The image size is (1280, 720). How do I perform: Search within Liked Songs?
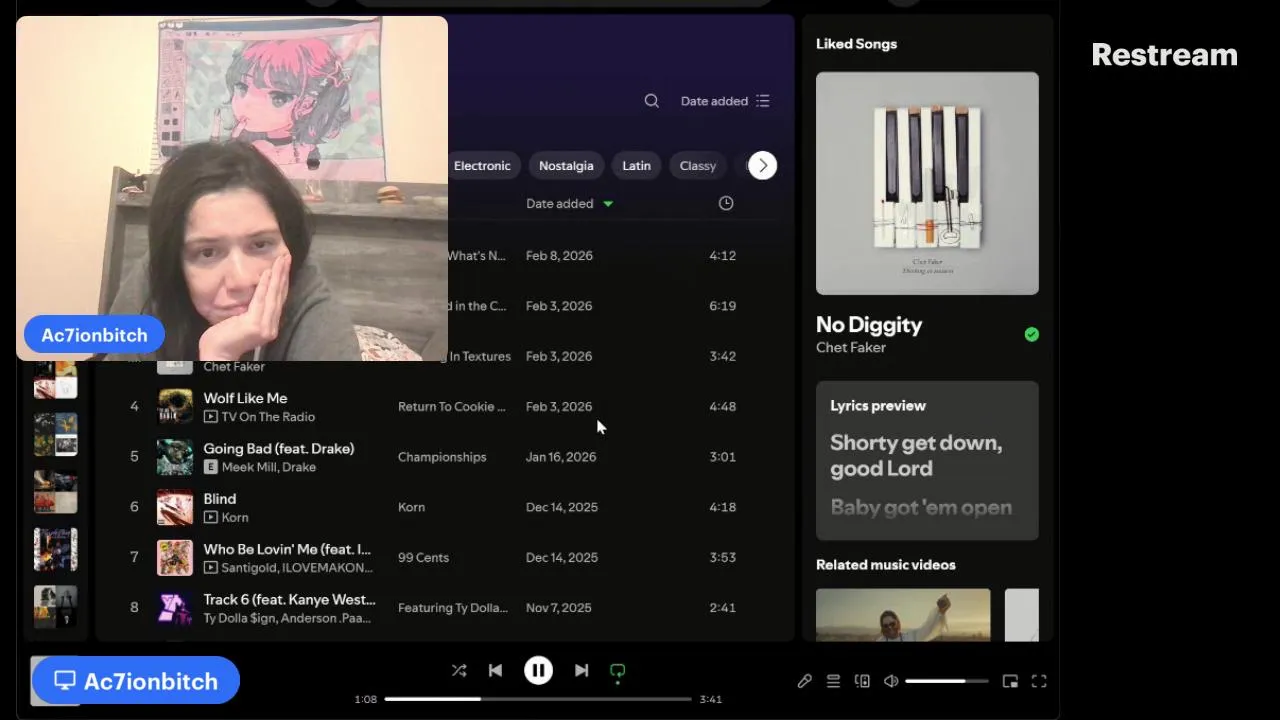[x=652, y=101]
